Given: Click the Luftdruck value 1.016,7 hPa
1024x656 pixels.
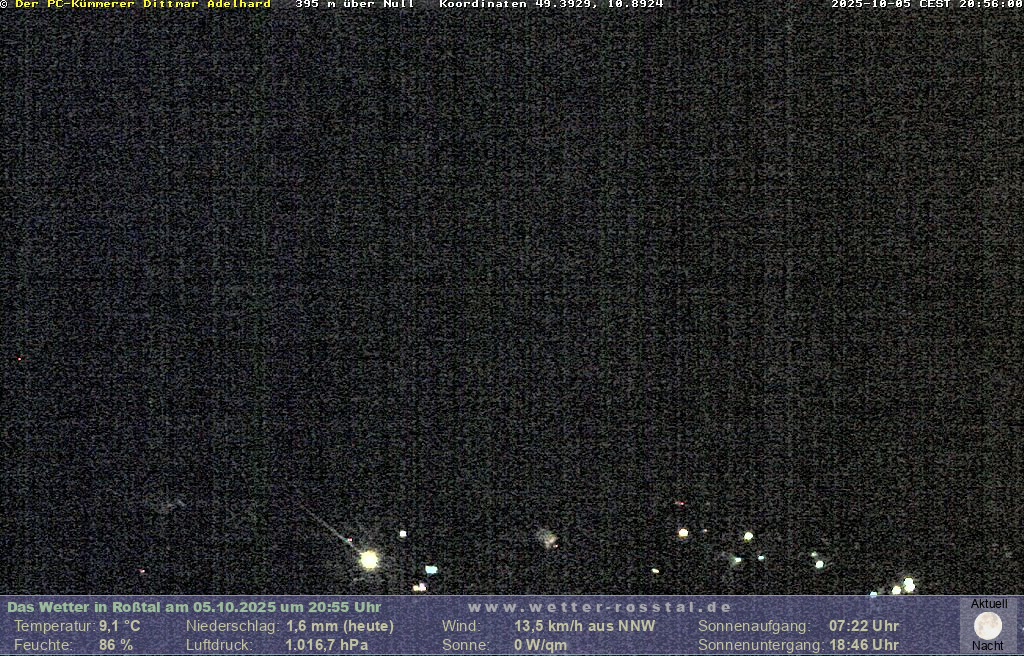Looking at the screenshot, I should click(x=326, y=645).
